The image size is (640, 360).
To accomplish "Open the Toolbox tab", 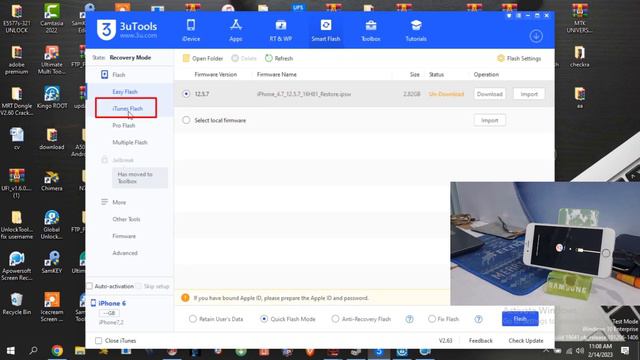I will [x=371, y=30].
